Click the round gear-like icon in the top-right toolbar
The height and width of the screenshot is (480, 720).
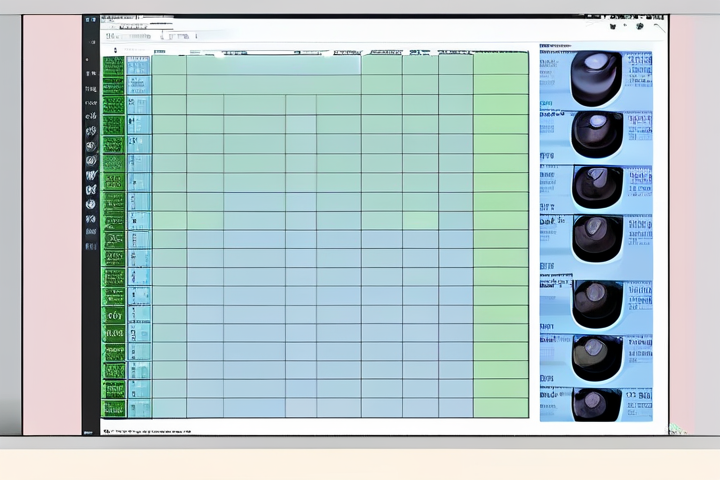click(638, 27)
